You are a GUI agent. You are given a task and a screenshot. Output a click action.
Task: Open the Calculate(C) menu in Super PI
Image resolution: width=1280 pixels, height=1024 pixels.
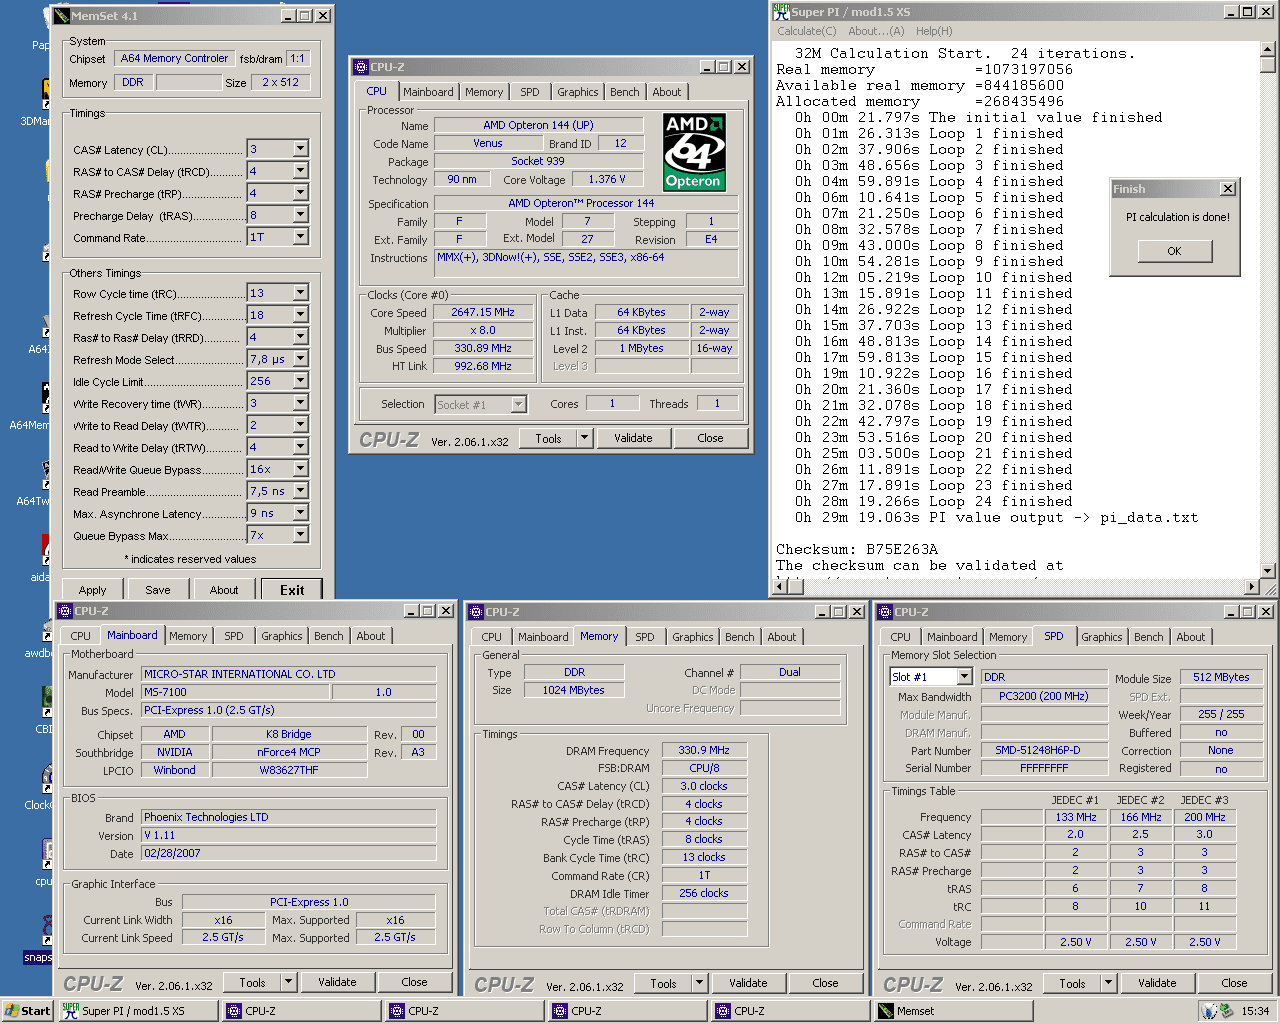coord(807,31)
